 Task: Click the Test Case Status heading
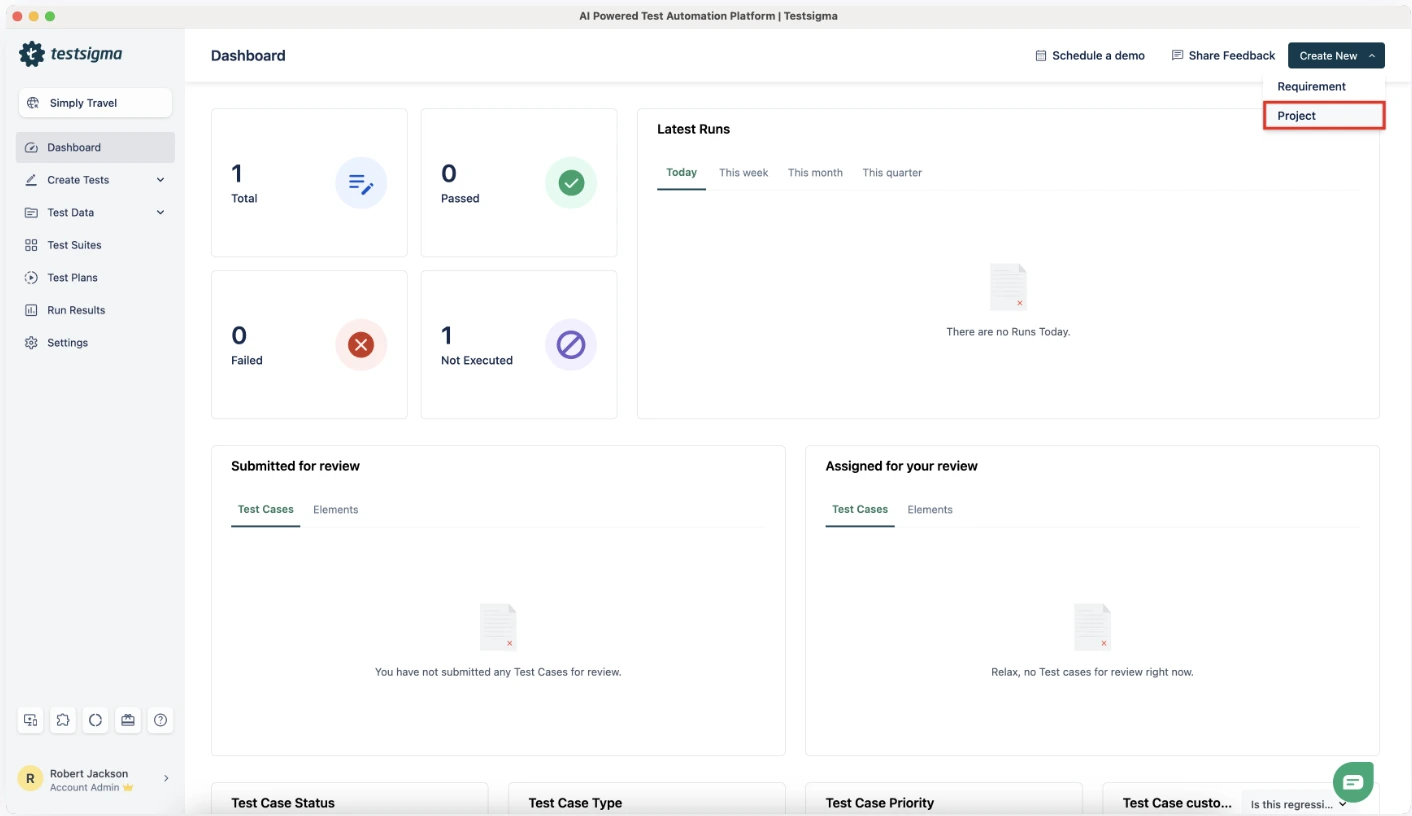pyautogui.click(x=283, y=803)
